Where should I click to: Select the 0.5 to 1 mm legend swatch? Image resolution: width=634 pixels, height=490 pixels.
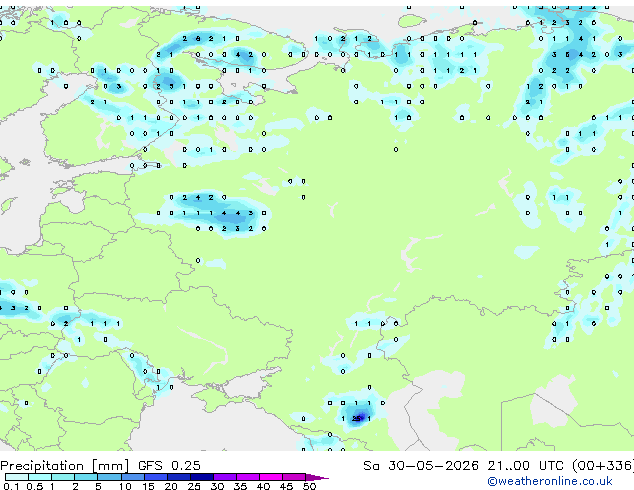click(x=40, y=477)
